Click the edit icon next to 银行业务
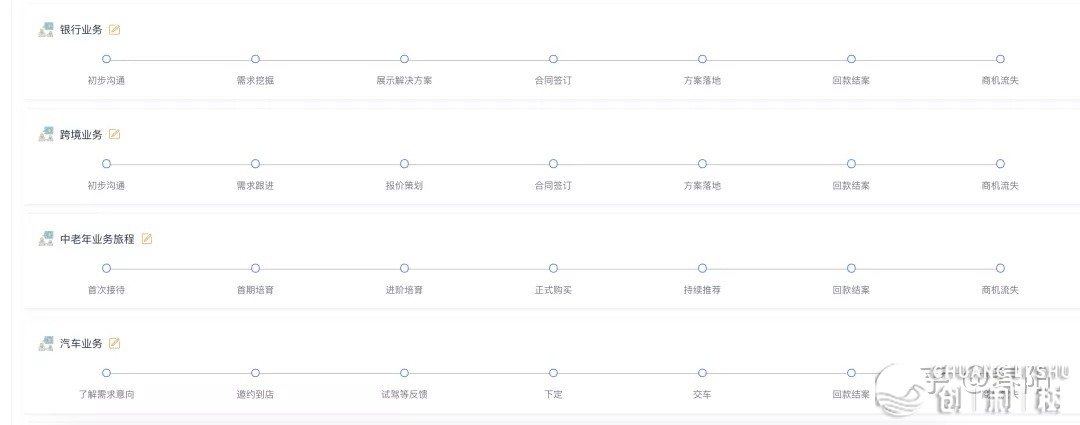The image size is (1080, 425). pyautogui.click(x=114, y=30)
